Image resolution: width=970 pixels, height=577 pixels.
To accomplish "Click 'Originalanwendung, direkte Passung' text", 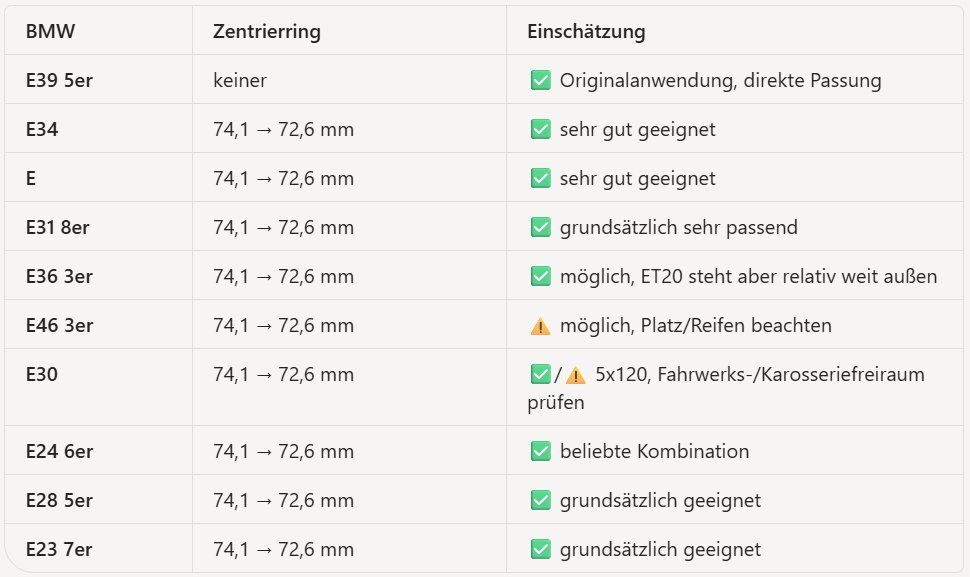I will pos(721,80).
